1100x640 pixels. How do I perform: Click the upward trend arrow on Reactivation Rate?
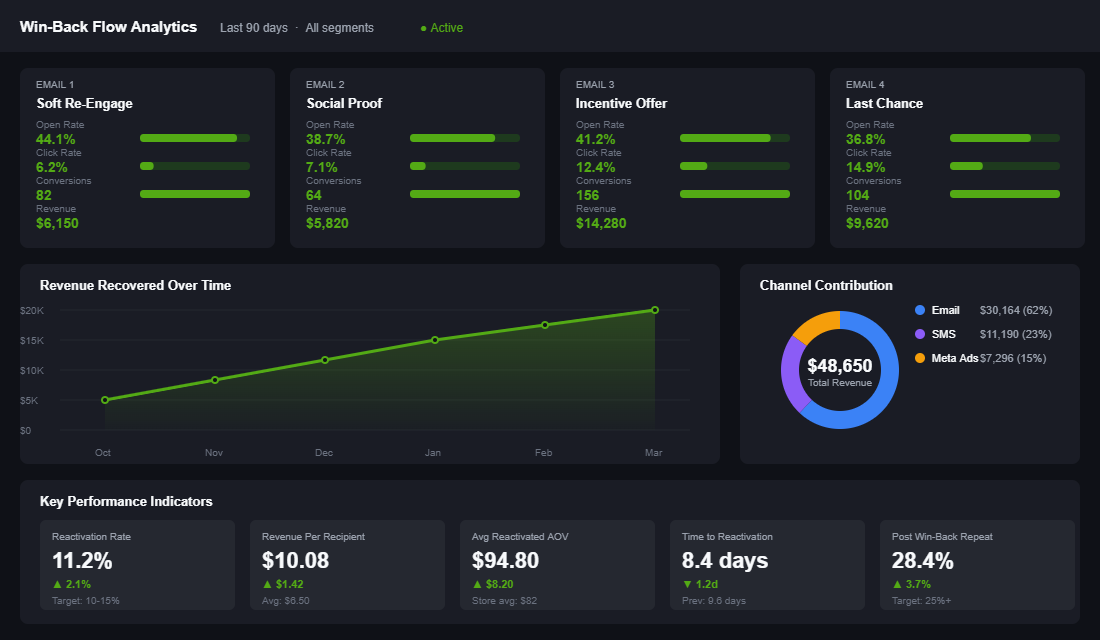55,584
